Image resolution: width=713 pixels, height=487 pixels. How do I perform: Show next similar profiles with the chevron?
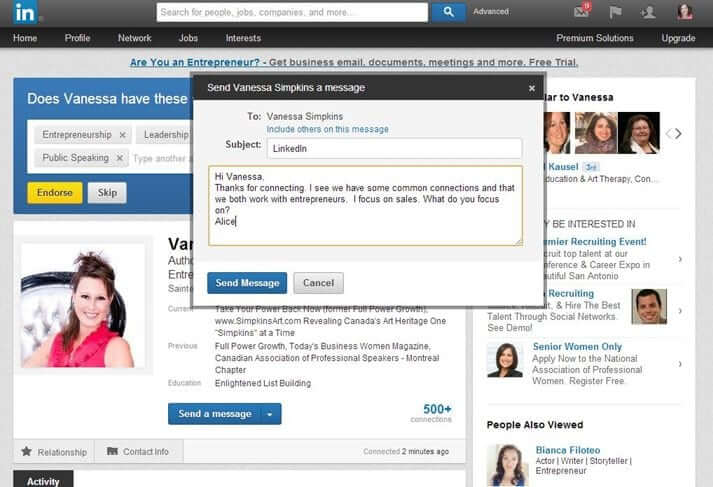(679, 133)
